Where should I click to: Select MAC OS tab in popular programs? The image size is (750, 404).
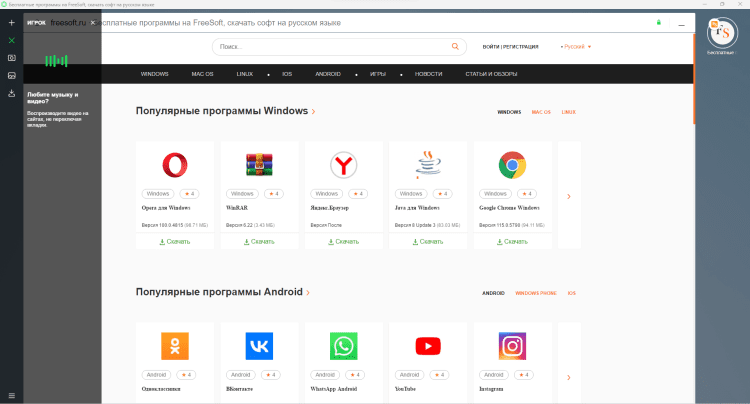[541, 112]
